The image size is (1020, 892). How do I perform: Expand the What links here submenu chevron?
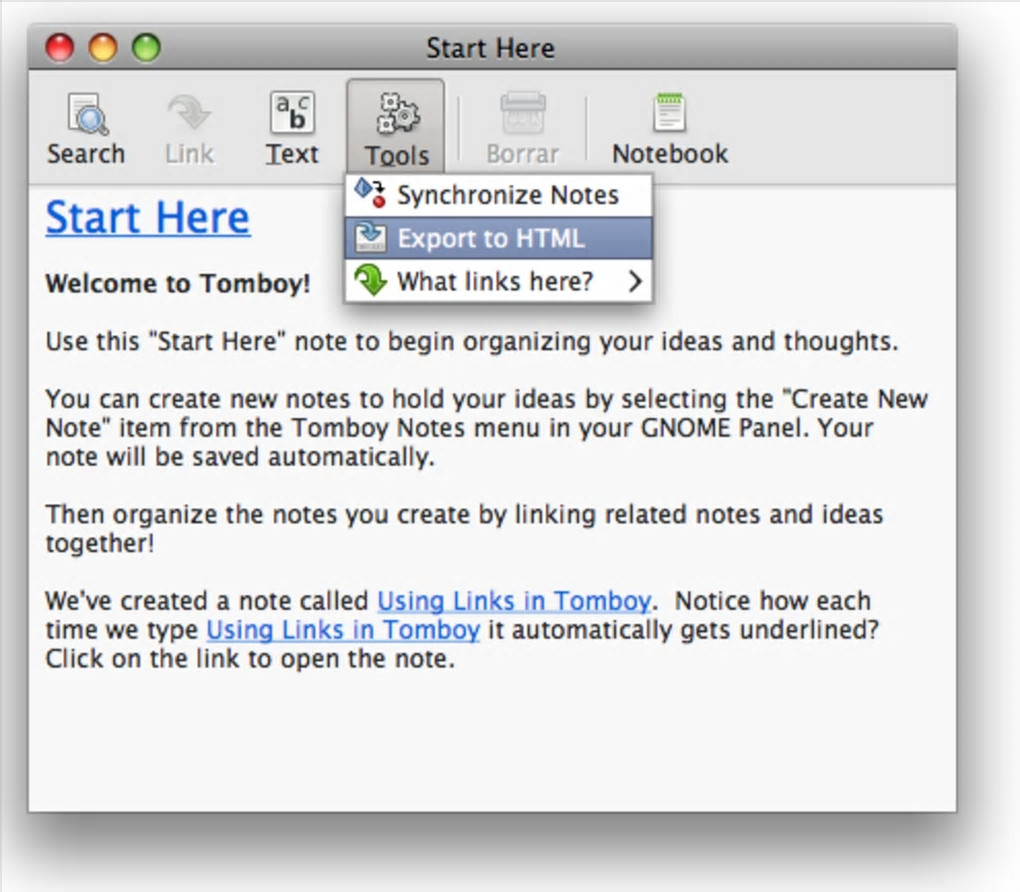pos(635,281)
